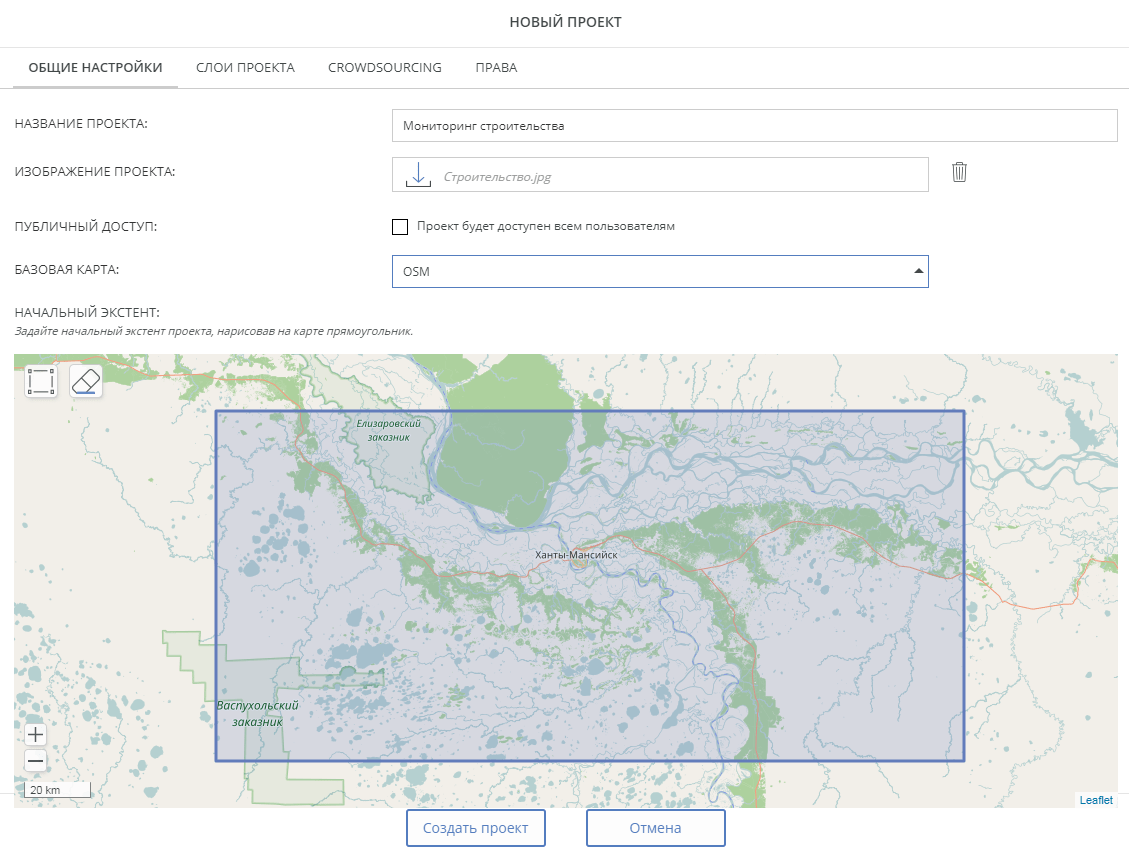Click the НОВЫЙ ПРОЕКТ dialog title
The height and width of the screenshot is (858, 1129).
click(x=565, y=22)
